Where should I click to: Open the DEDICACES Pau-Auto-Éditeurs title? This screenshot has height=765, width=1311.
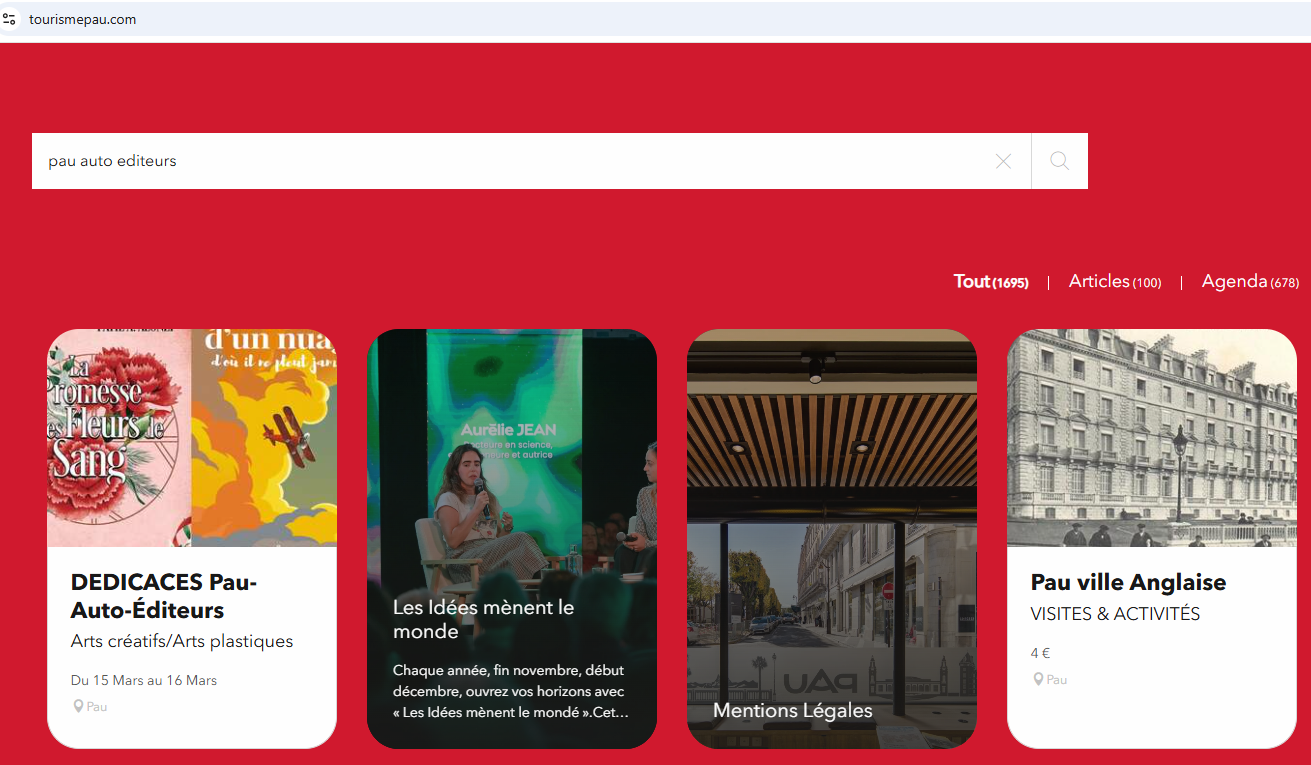tap(163, 596)
